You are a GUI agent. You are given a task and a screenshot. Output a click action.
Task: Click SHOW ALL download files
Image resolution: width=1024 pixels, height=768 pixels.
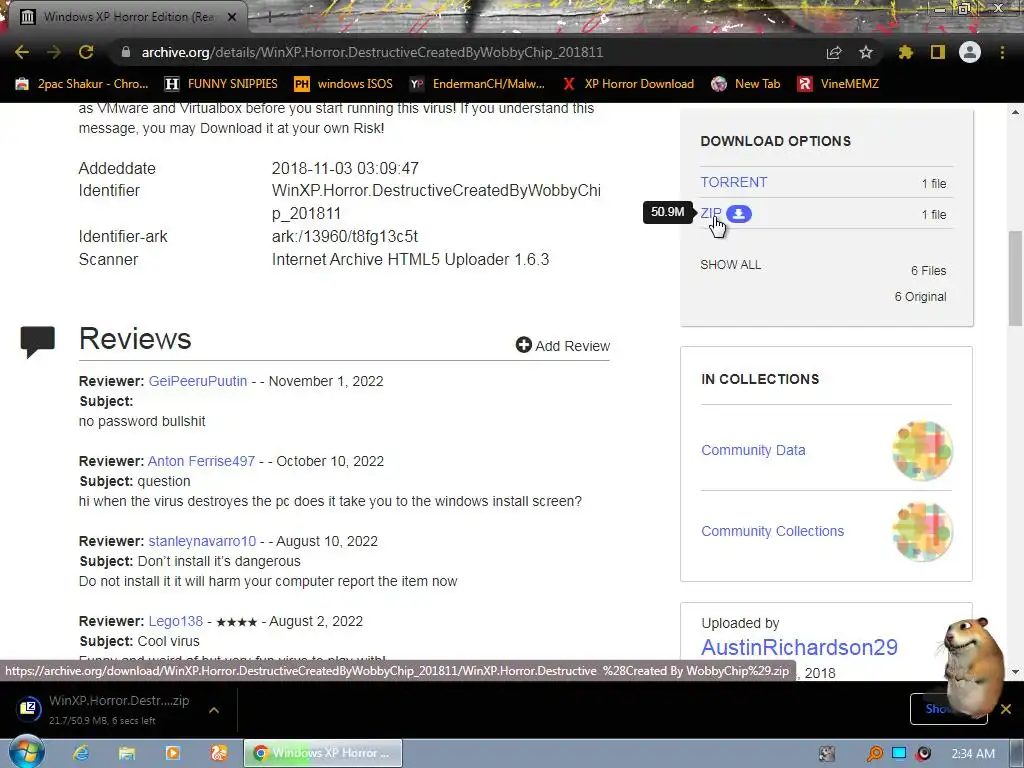click(x=730, y=264)
